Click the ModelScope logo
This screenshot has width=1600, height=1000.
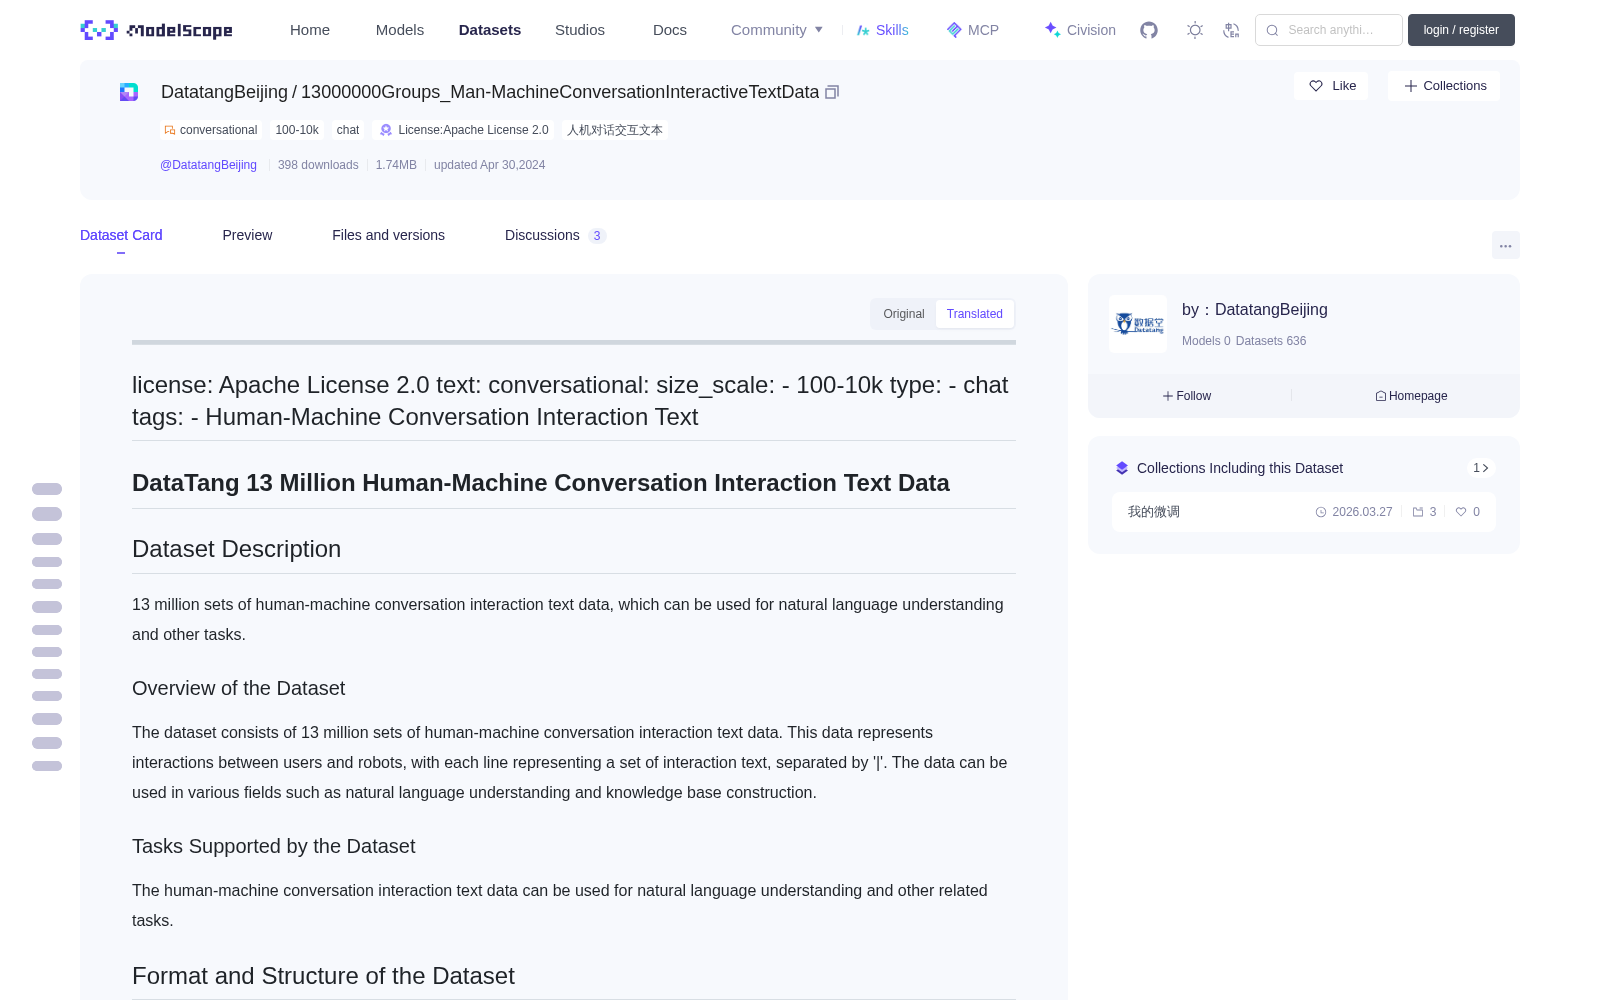coord(156,30)
